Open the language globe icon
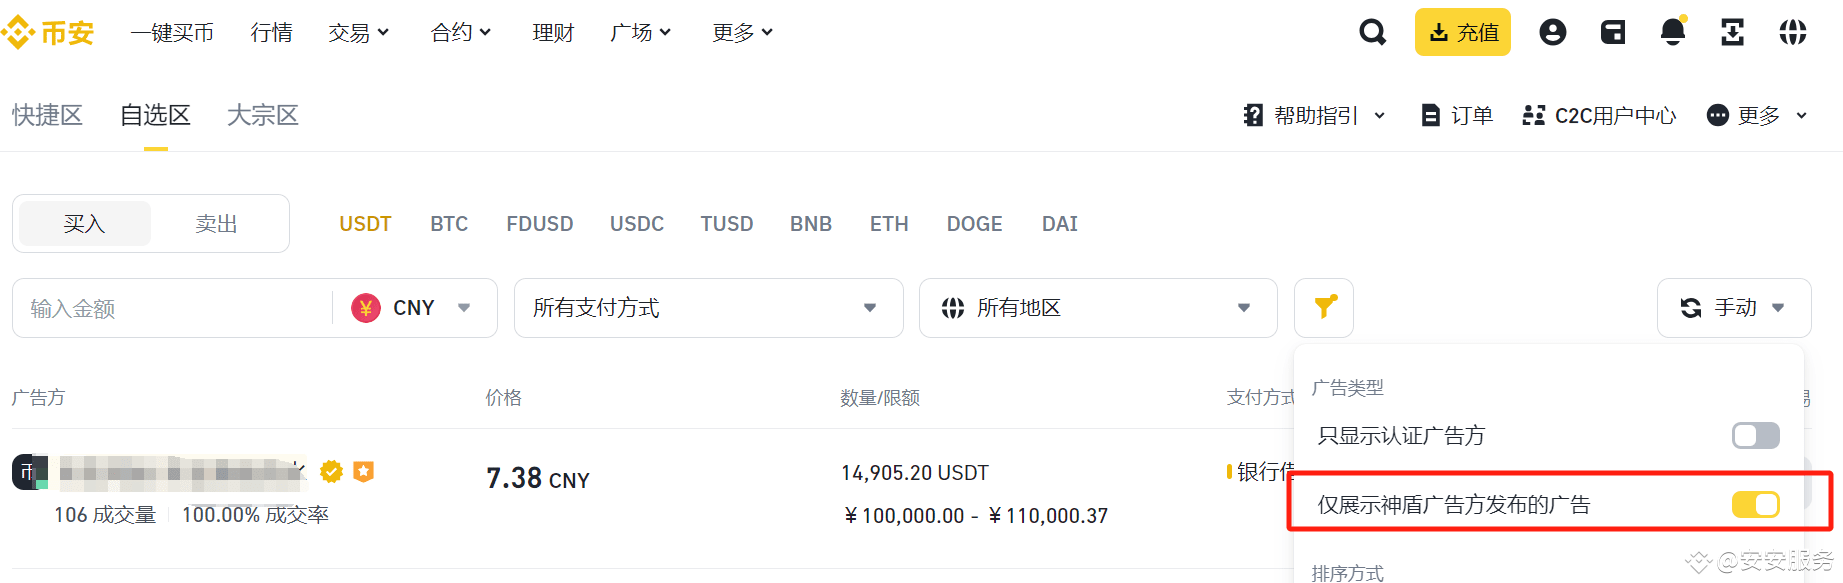 pos(1793,33)
